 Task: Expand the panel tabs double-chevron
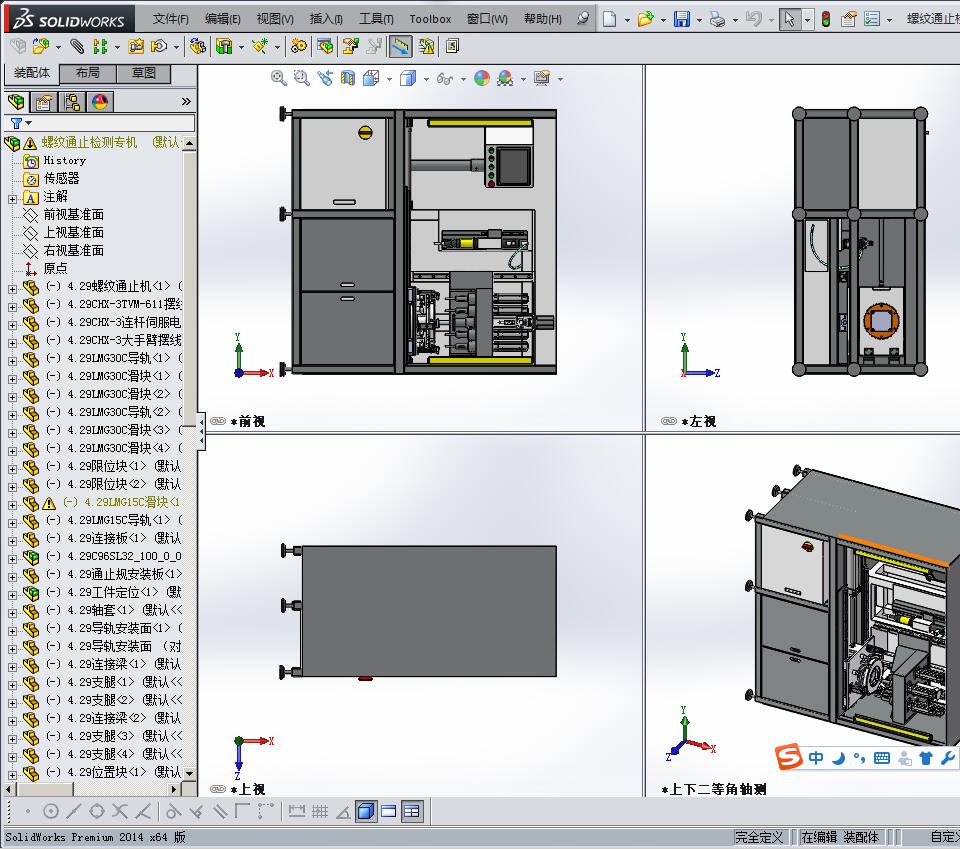click(x=186, y=102)
